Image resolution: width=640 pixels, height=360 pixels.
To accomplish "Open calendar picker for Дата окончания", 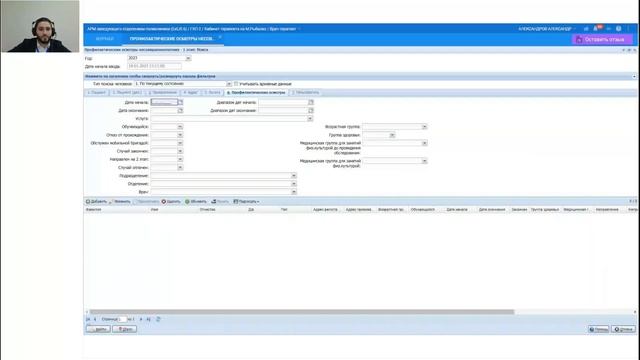I will [180, 111].
